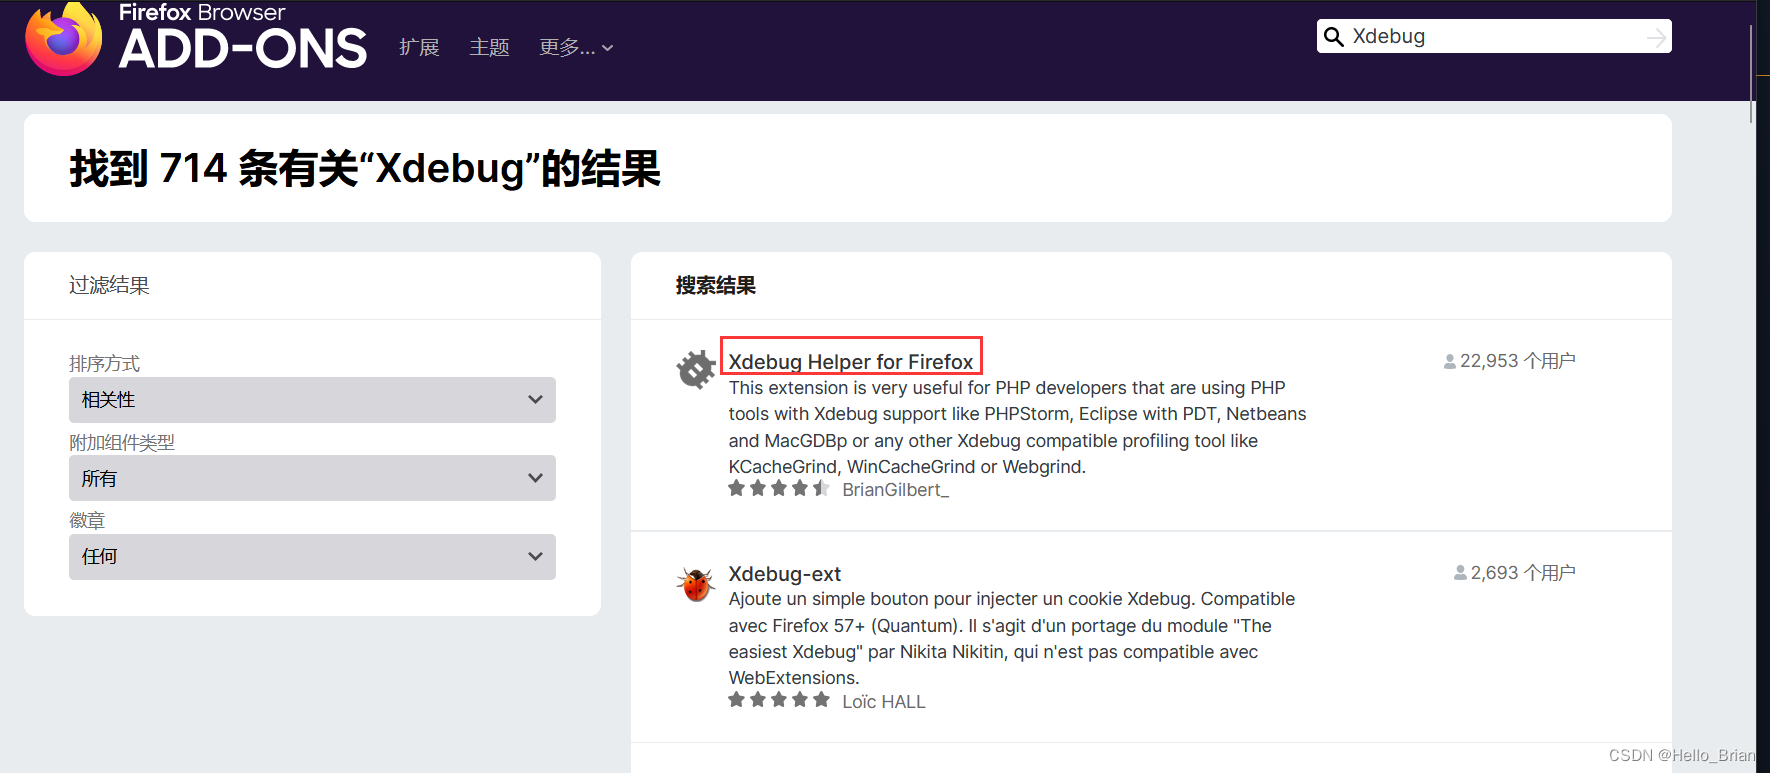Go to the 扩展 (Extensions) section
This screenshot has height=773, width=1770.
click(419, 47)
